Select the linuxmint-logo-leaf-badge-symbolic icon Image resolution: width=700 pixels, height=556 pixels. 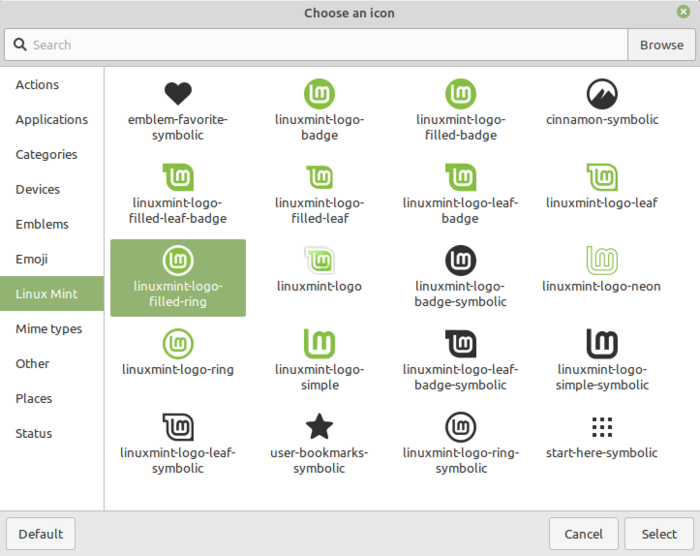point(460,345)
